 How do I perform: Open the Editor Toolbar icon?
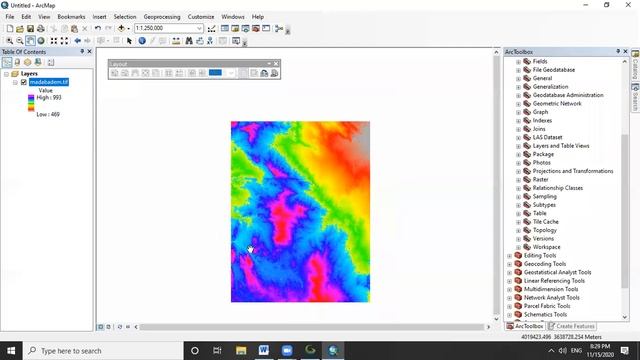tap(211, 29)
